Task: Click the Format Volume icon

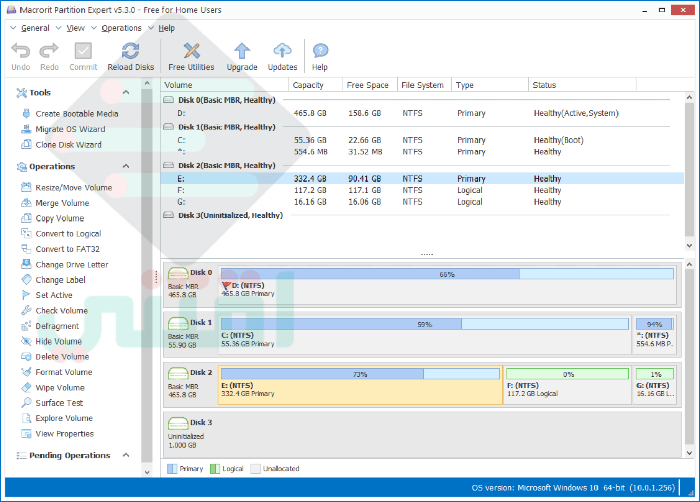Action: 26,372
